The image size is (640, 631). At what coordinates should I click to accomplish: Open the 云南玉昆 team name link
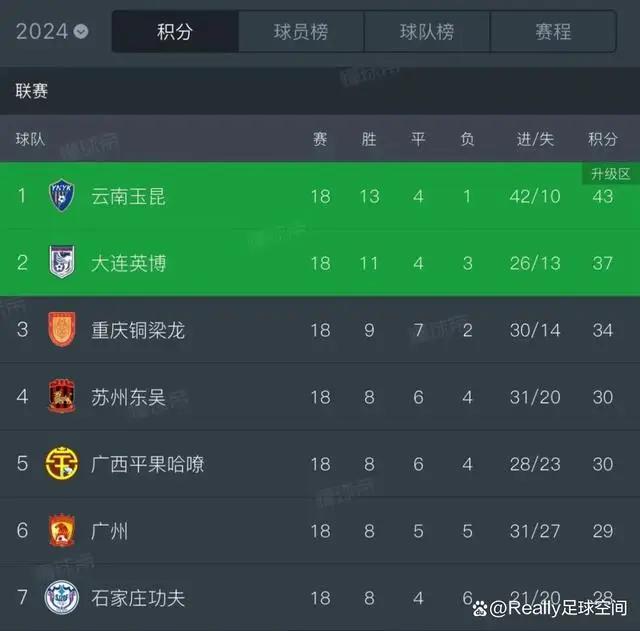[x=128, y=196]
